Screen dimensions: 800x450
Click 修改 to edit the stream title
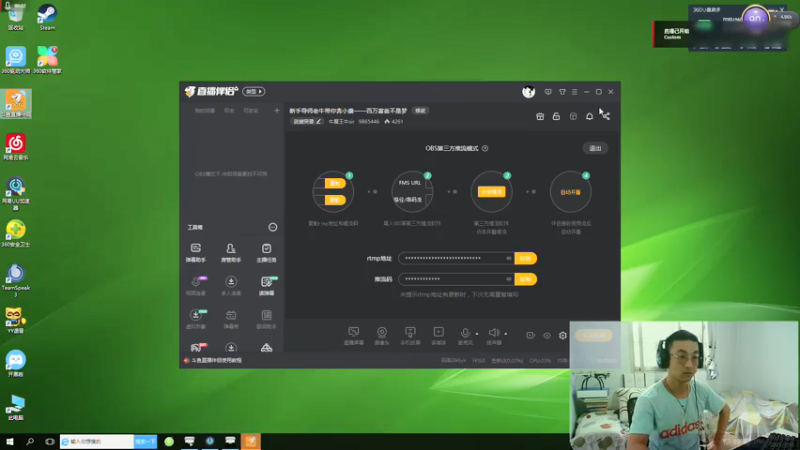pyautogui.click(x=420, y=111)
